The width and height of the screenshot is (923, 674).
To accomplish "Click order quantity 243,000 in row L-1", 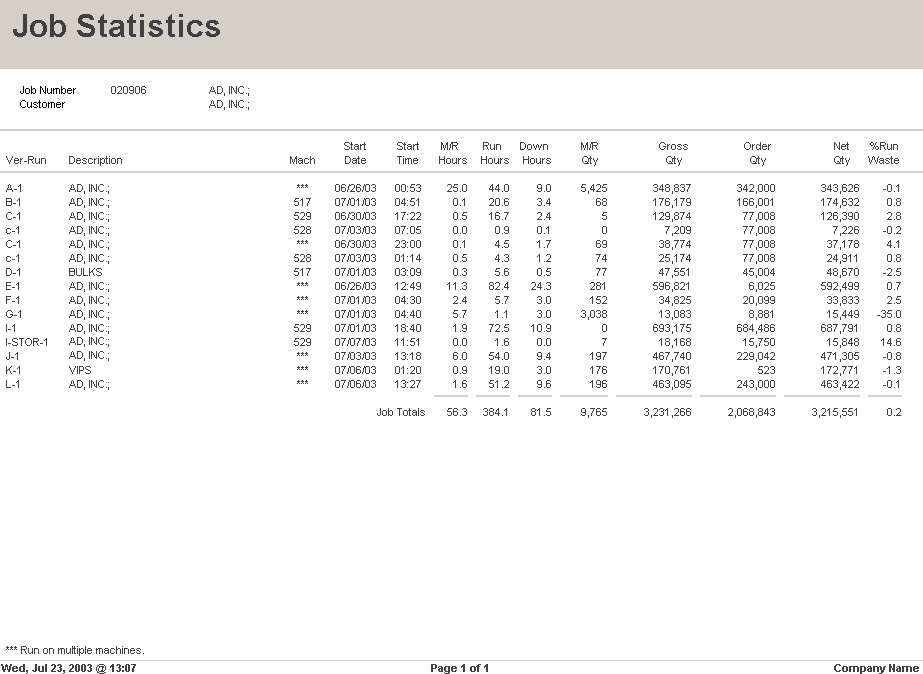I will (756, 384).
